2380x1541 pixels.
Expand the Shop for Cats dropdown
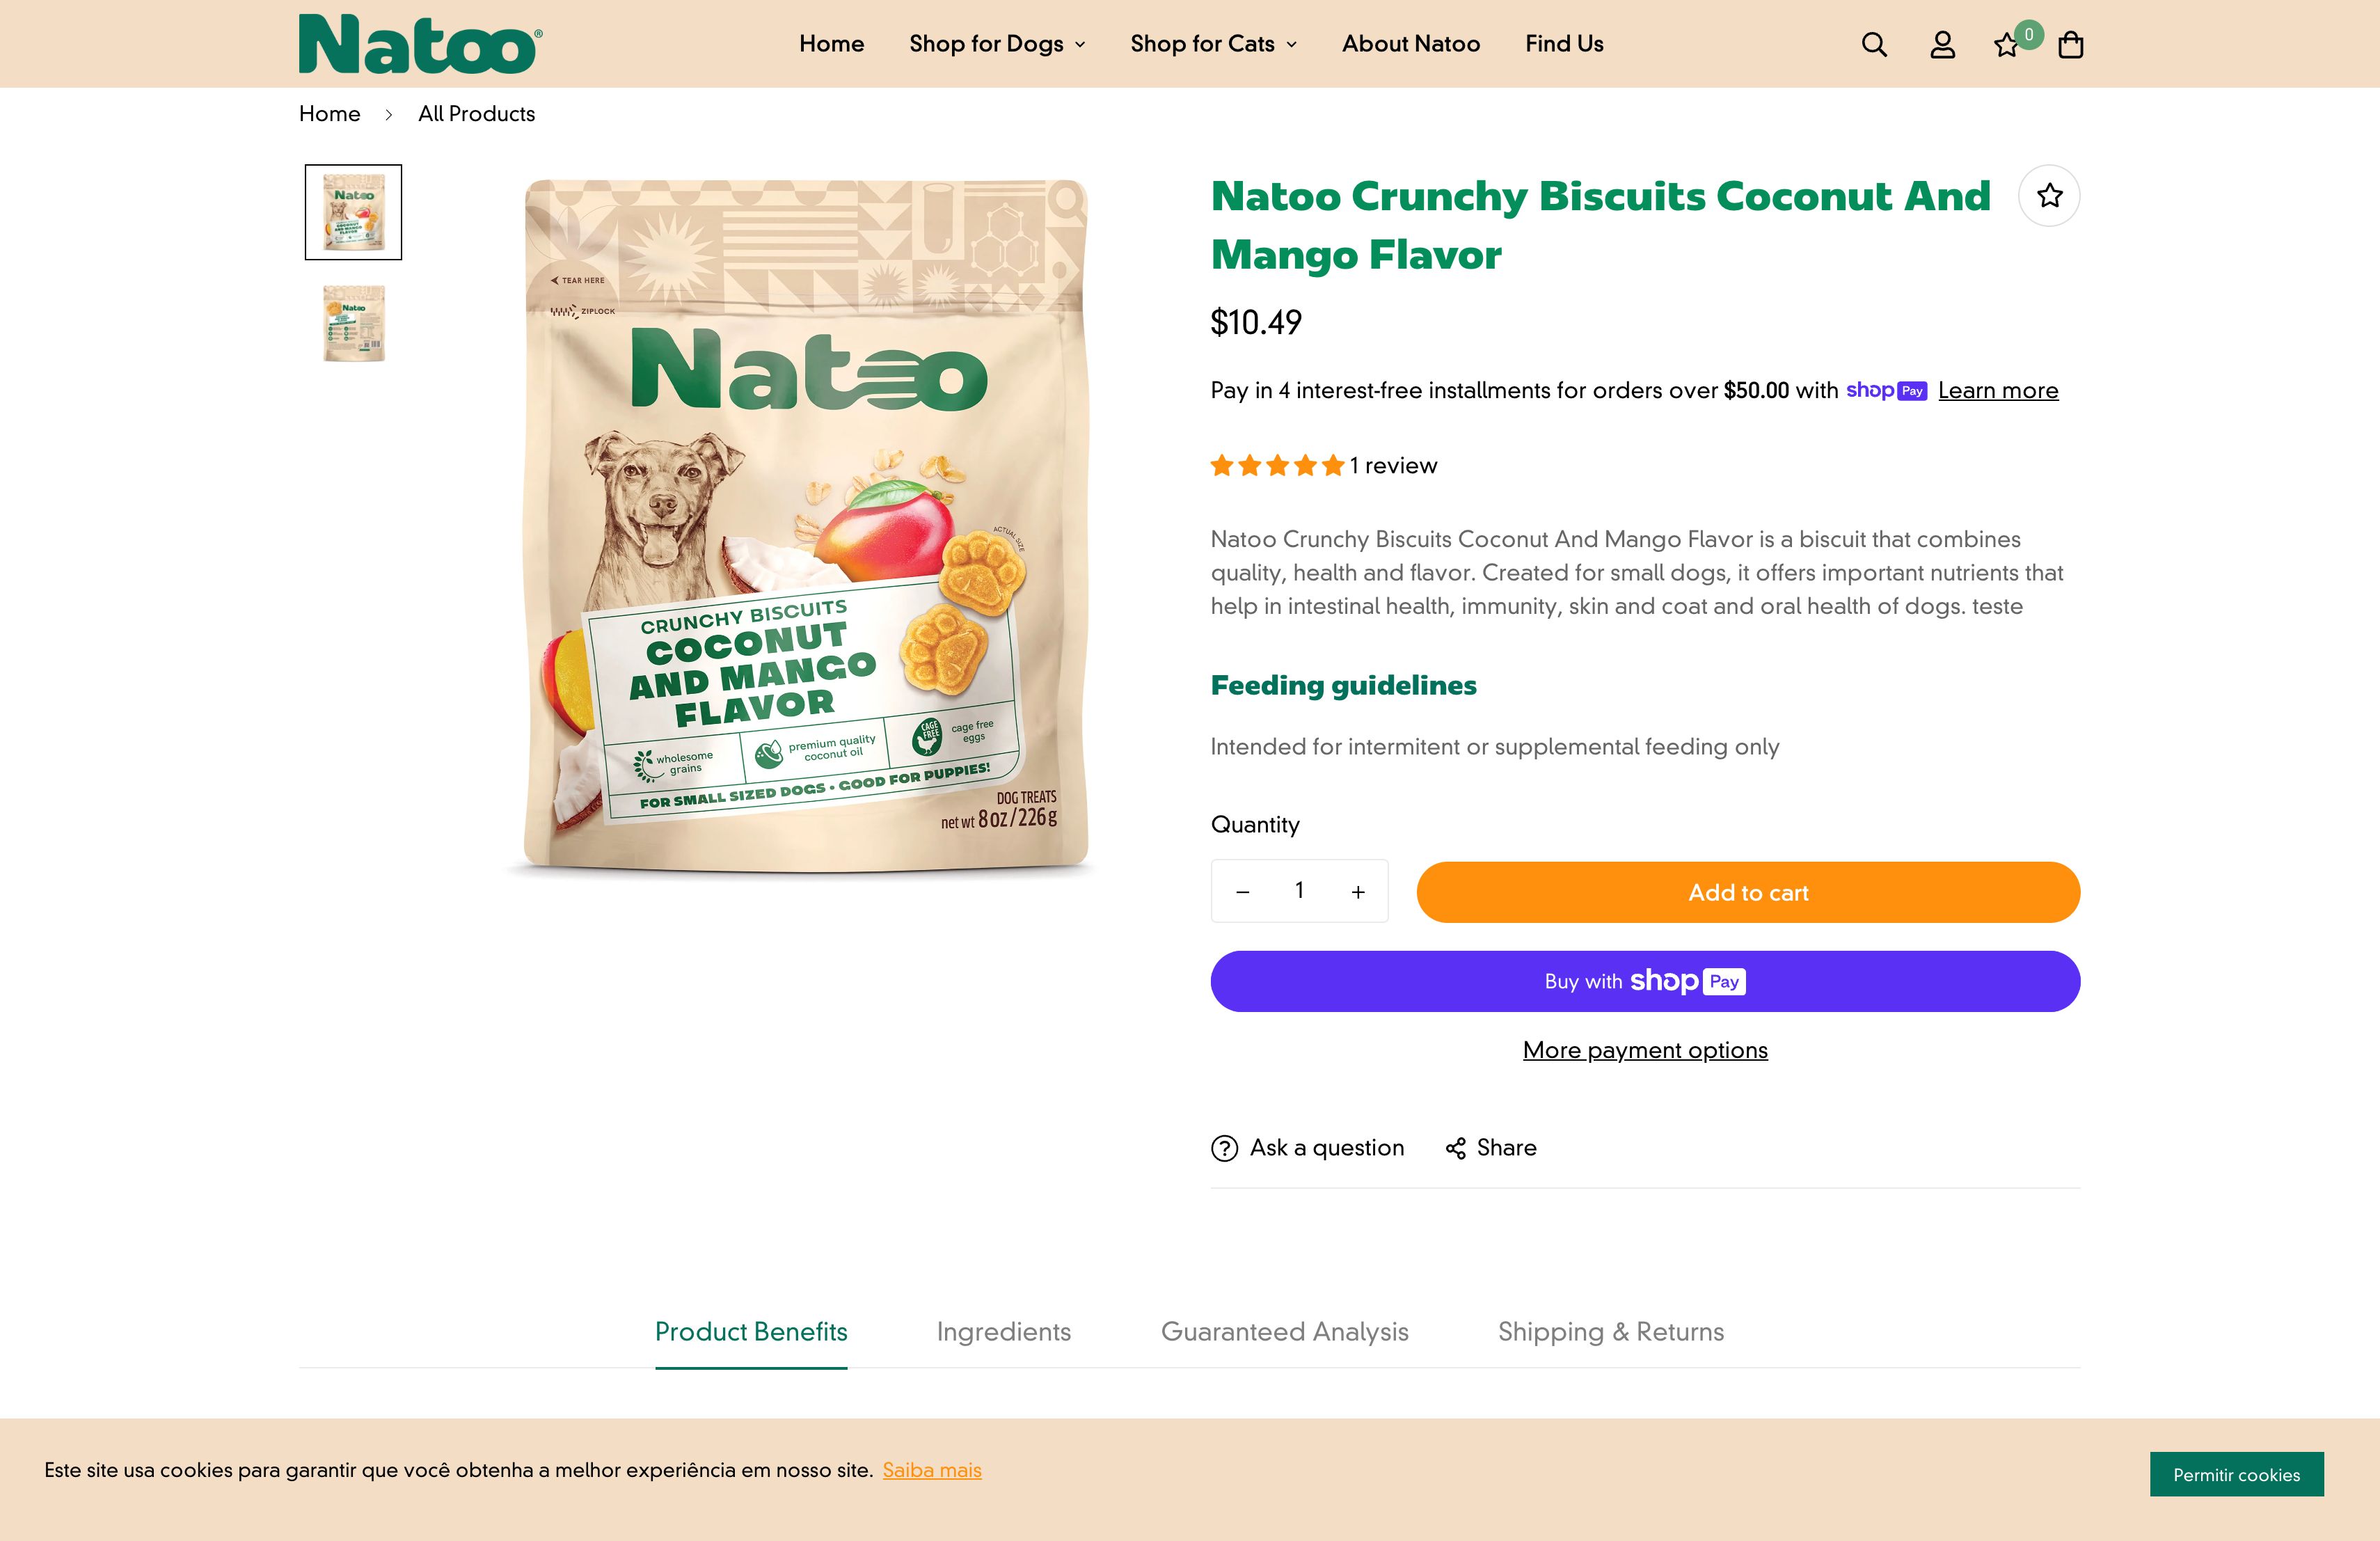pos(1212,44)
